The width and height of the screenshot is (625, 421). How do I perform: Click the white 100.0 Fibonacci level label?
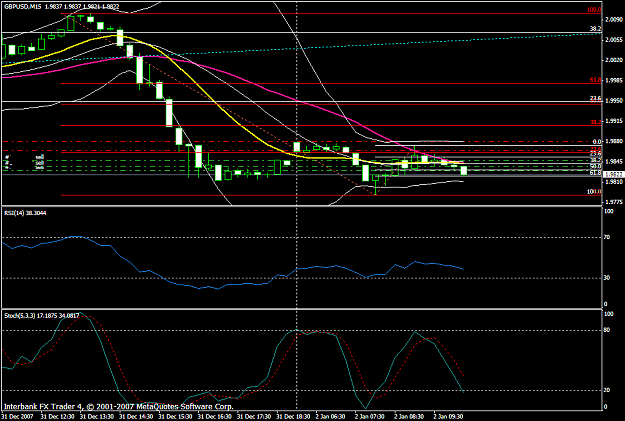pos(594,192)
